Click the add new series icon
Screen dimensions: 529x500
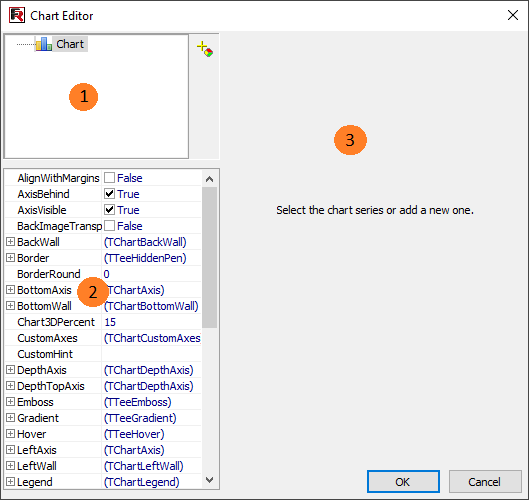[x=205, y=49]
